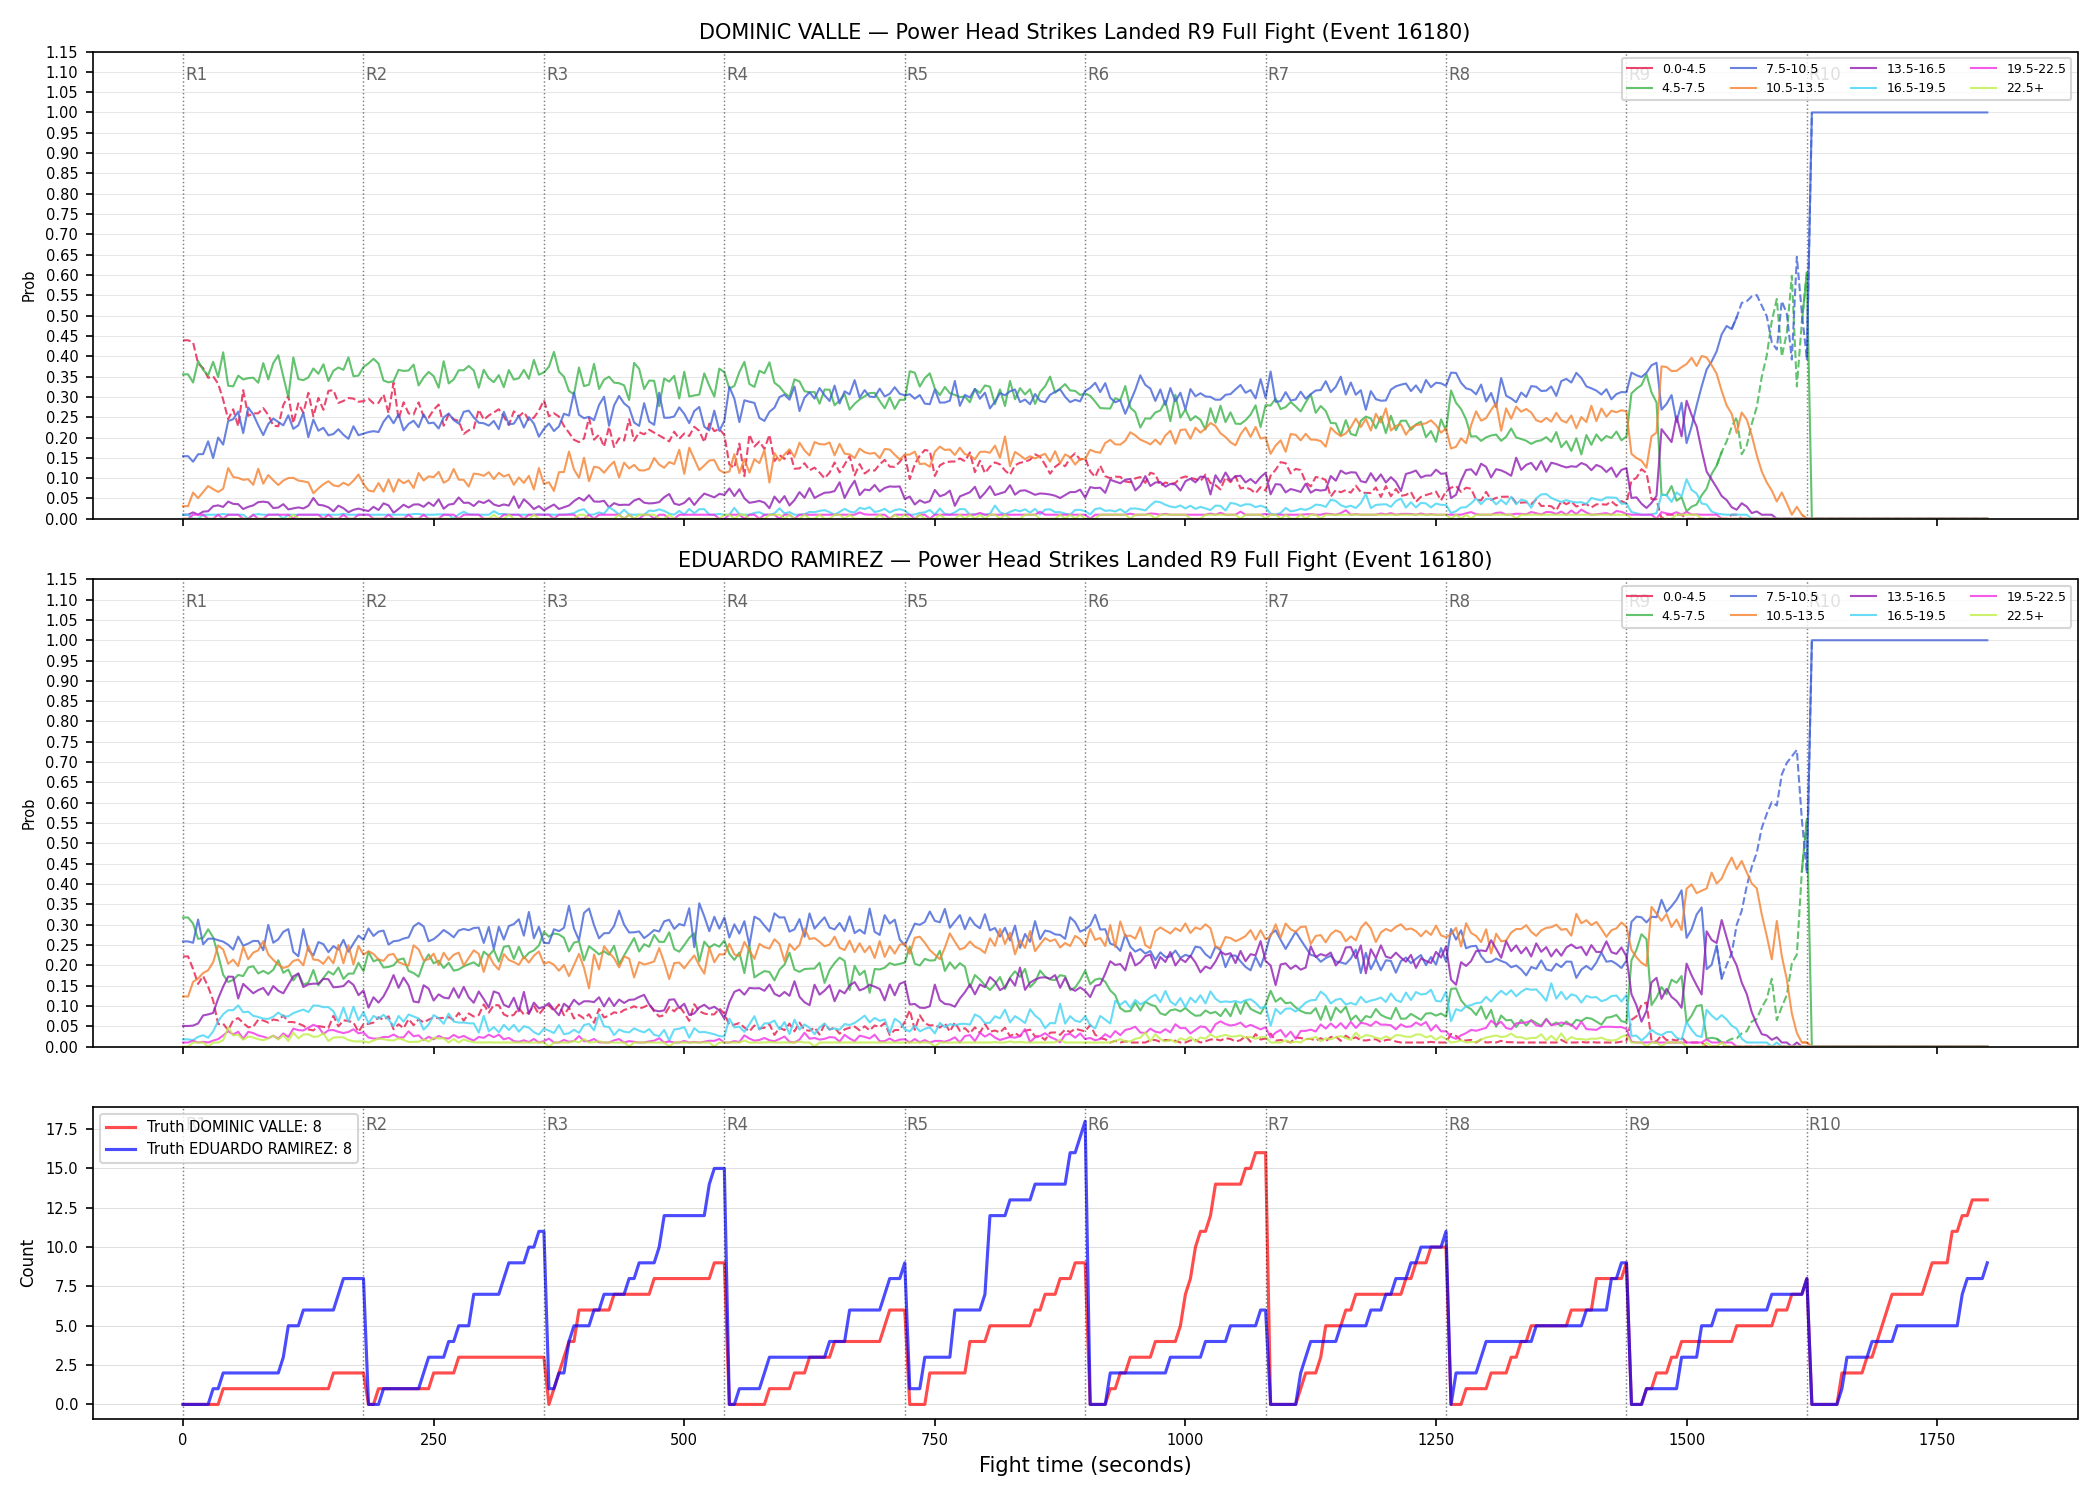Click the 16.5-19.5 legend entry in middle chart
Screen dimensions: 2100x1500
[1898, 616]
